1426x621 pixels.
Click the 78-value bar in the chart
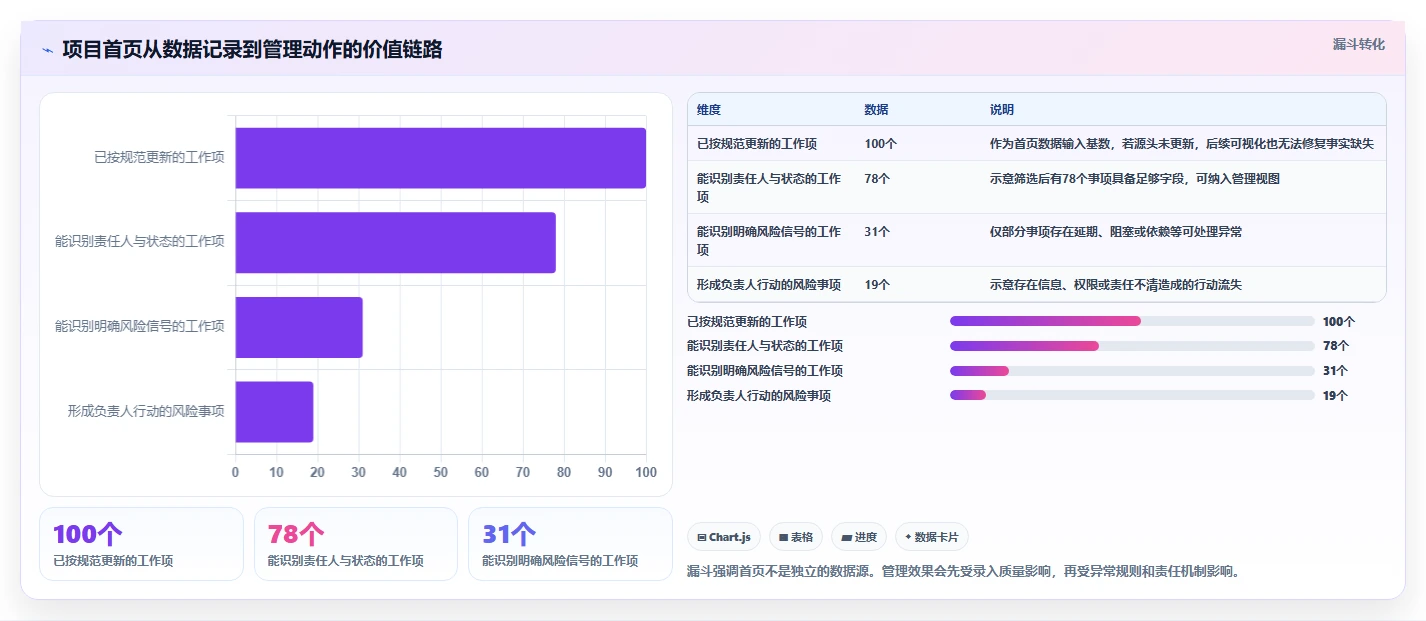(x=395, y=242)
